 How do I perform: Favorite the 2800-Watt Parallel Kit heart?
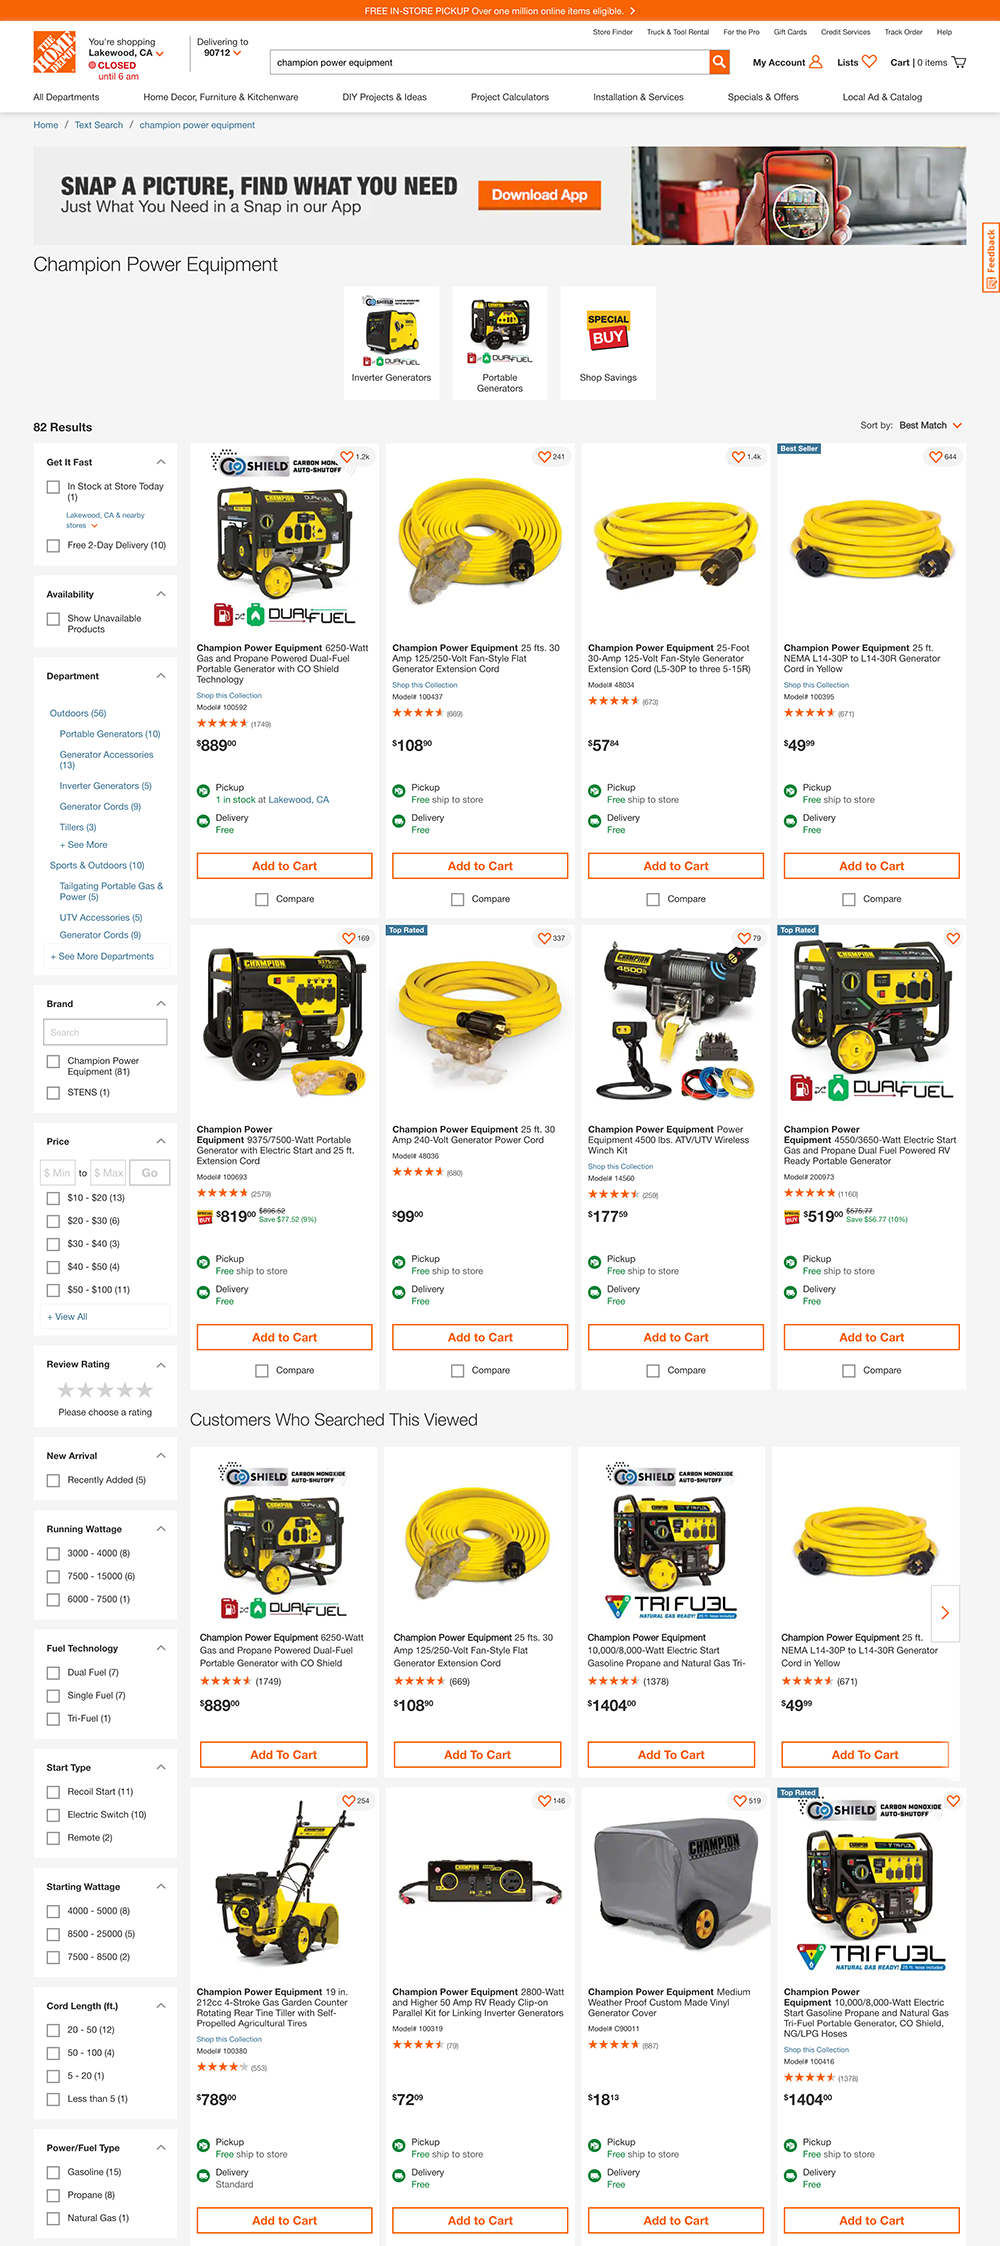click(x=544, y=1800)
